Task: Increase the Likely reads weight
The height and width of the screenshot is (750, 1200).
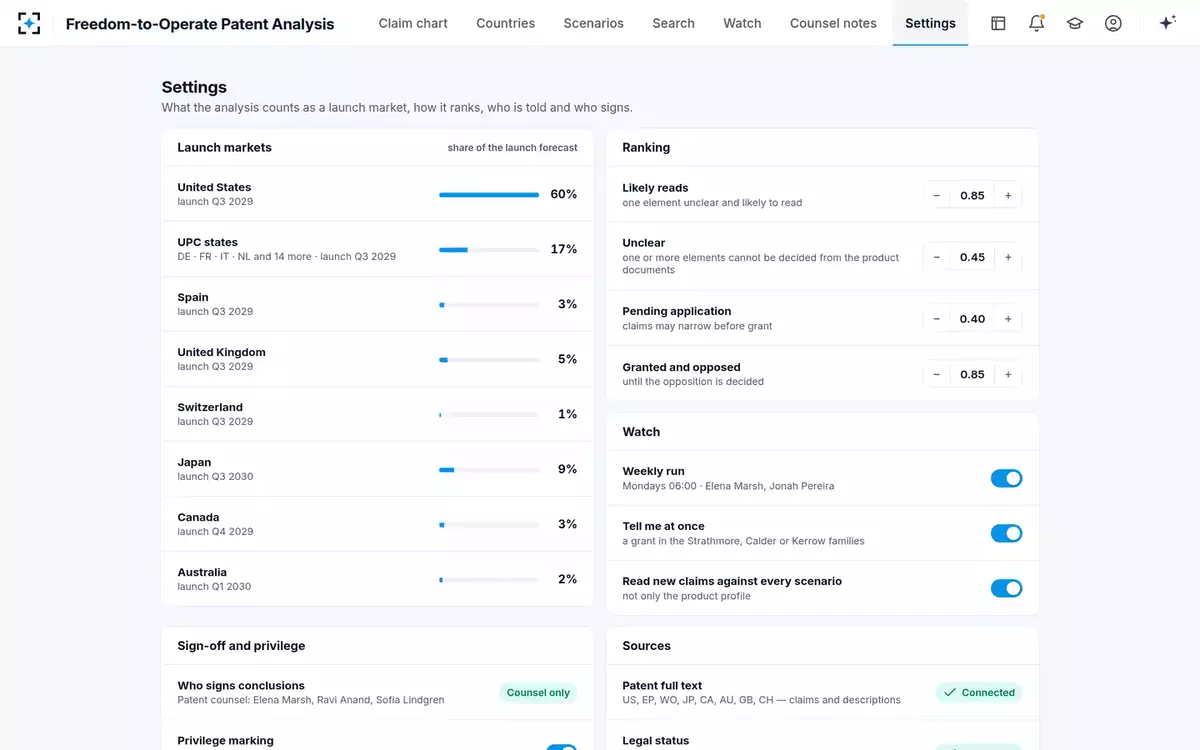Action: pyautogui.click(x=1008, y=196)
